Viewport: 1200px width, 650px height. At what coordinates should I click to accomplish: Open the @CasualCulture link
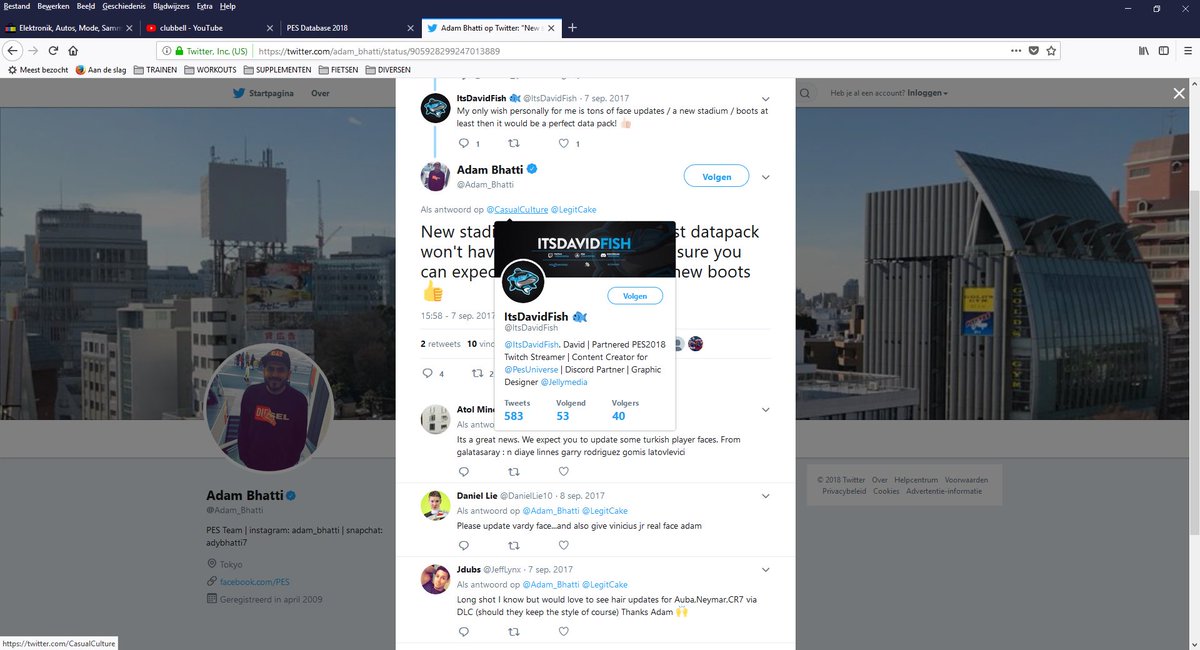click(x=518, y=209)
